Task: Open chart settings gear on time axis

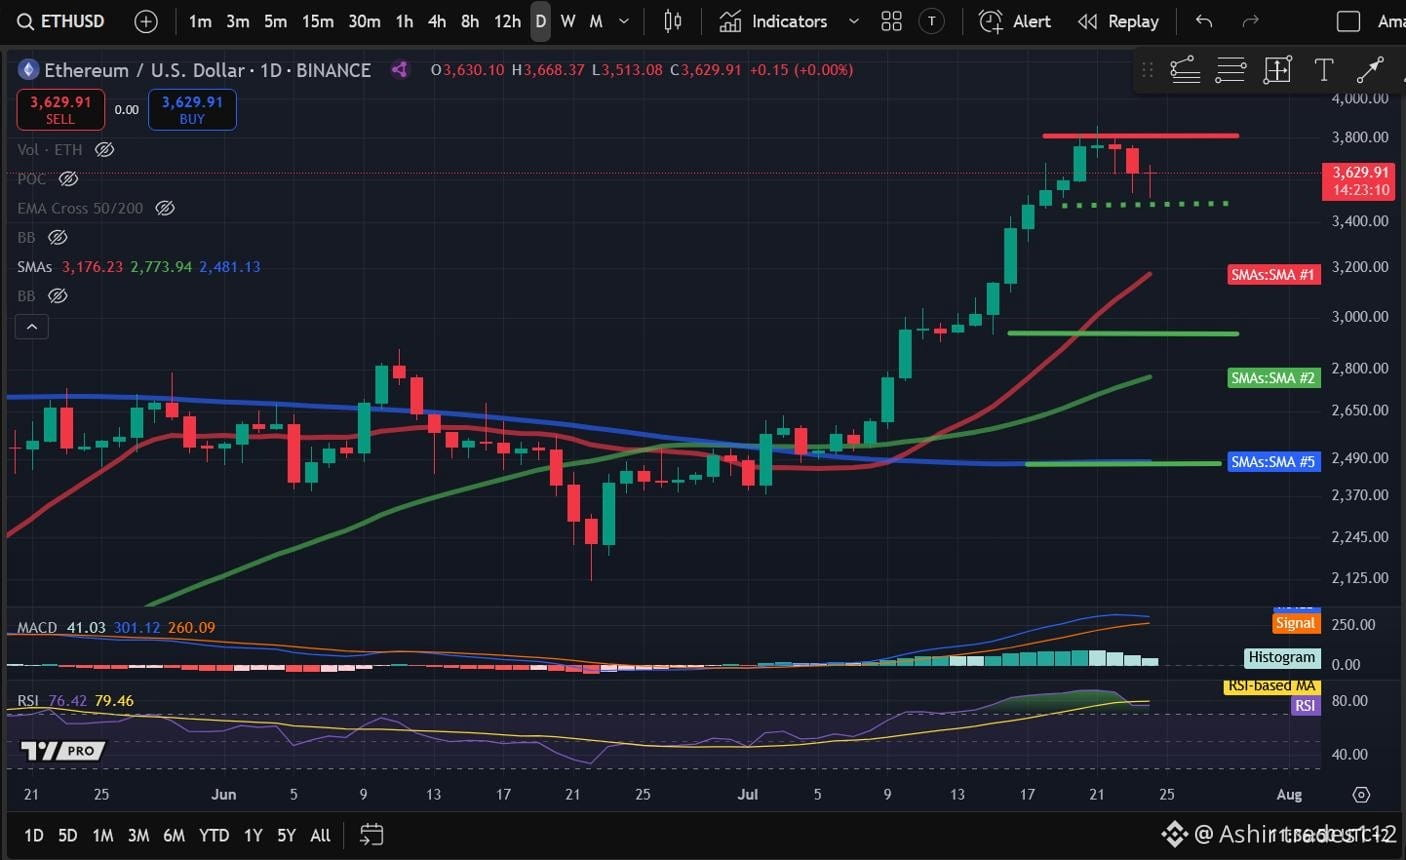Action: pyautogui.click(x=1361, y=794)
